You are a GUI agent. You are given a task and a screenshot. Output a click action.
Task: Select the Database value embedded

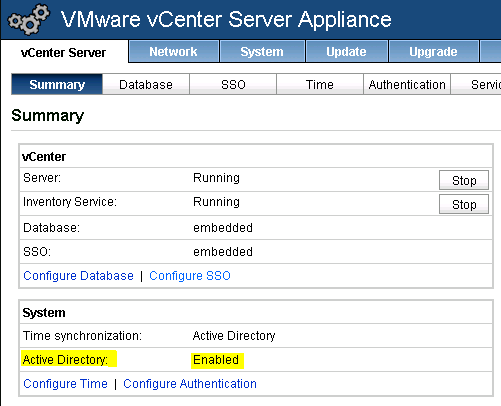click(x=223, y=228)
